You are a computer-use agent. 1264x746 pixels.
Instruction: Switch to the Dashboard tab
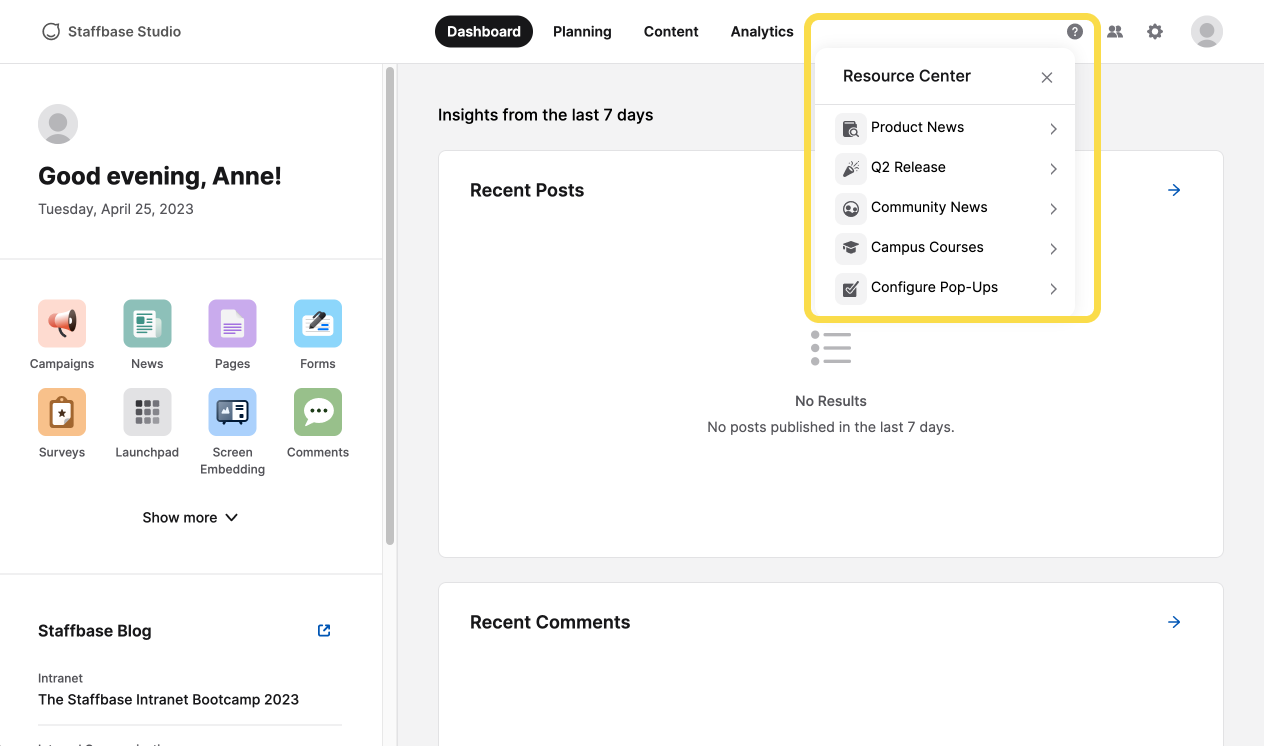click(484, 31)
